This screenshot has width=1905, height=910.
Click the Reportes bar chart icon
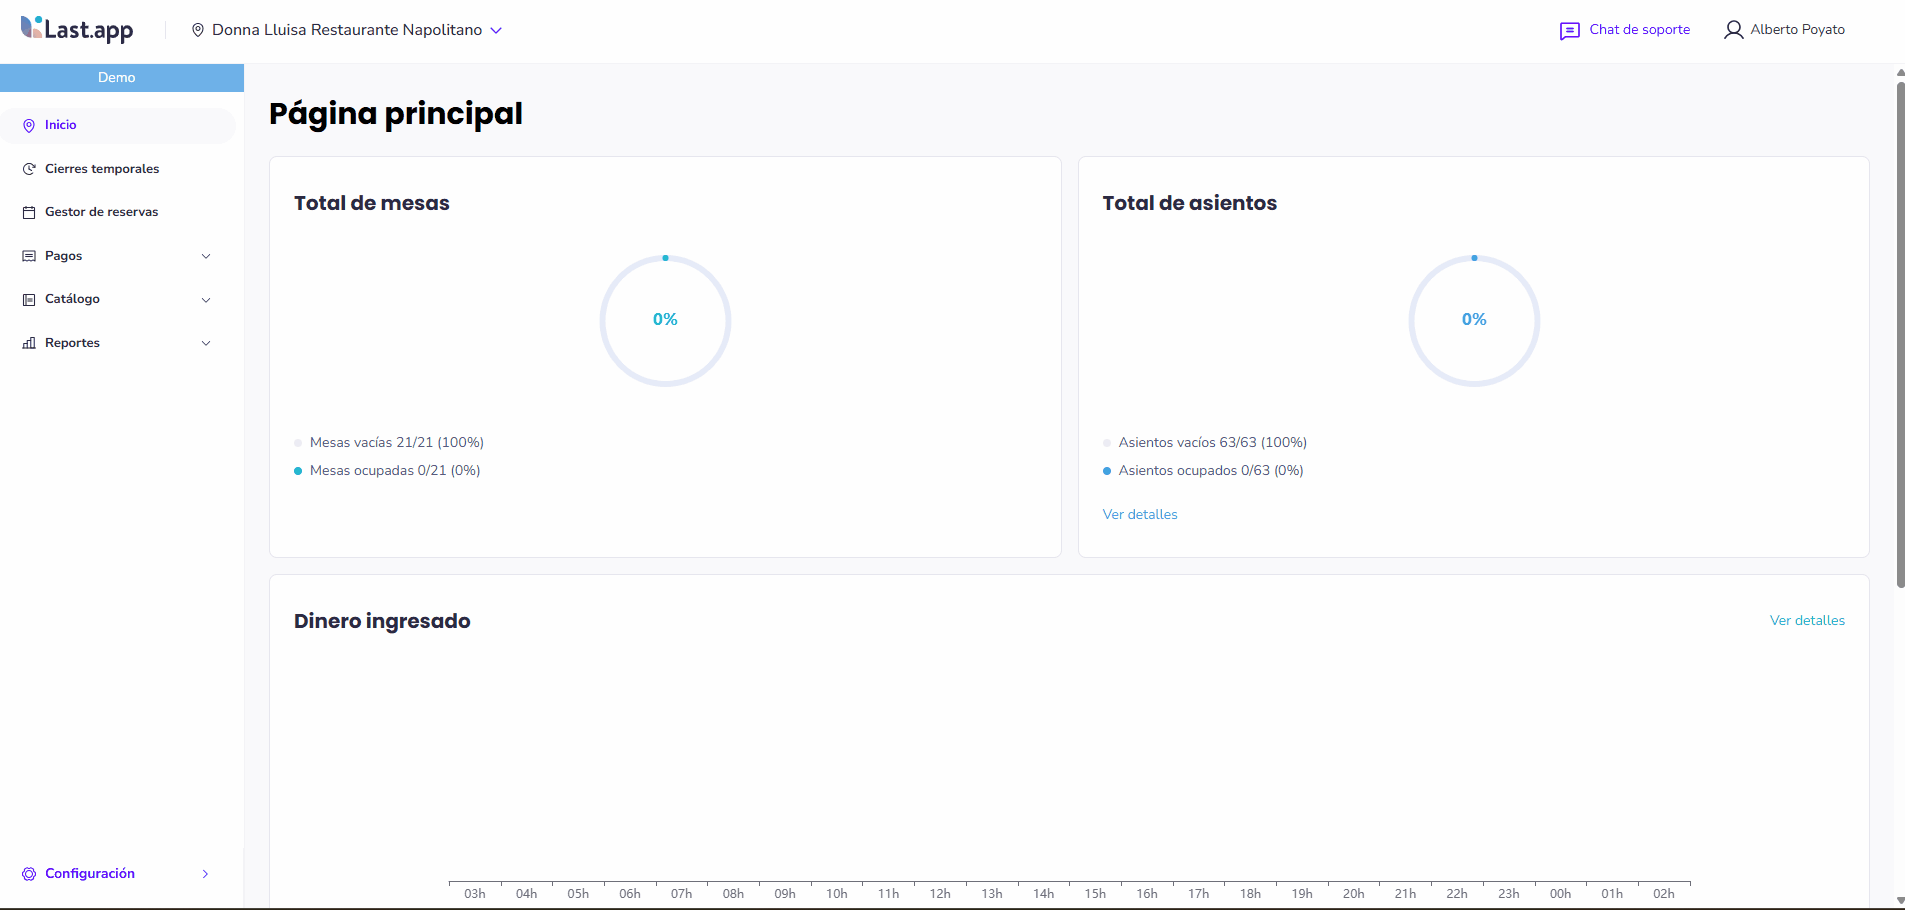29,343
